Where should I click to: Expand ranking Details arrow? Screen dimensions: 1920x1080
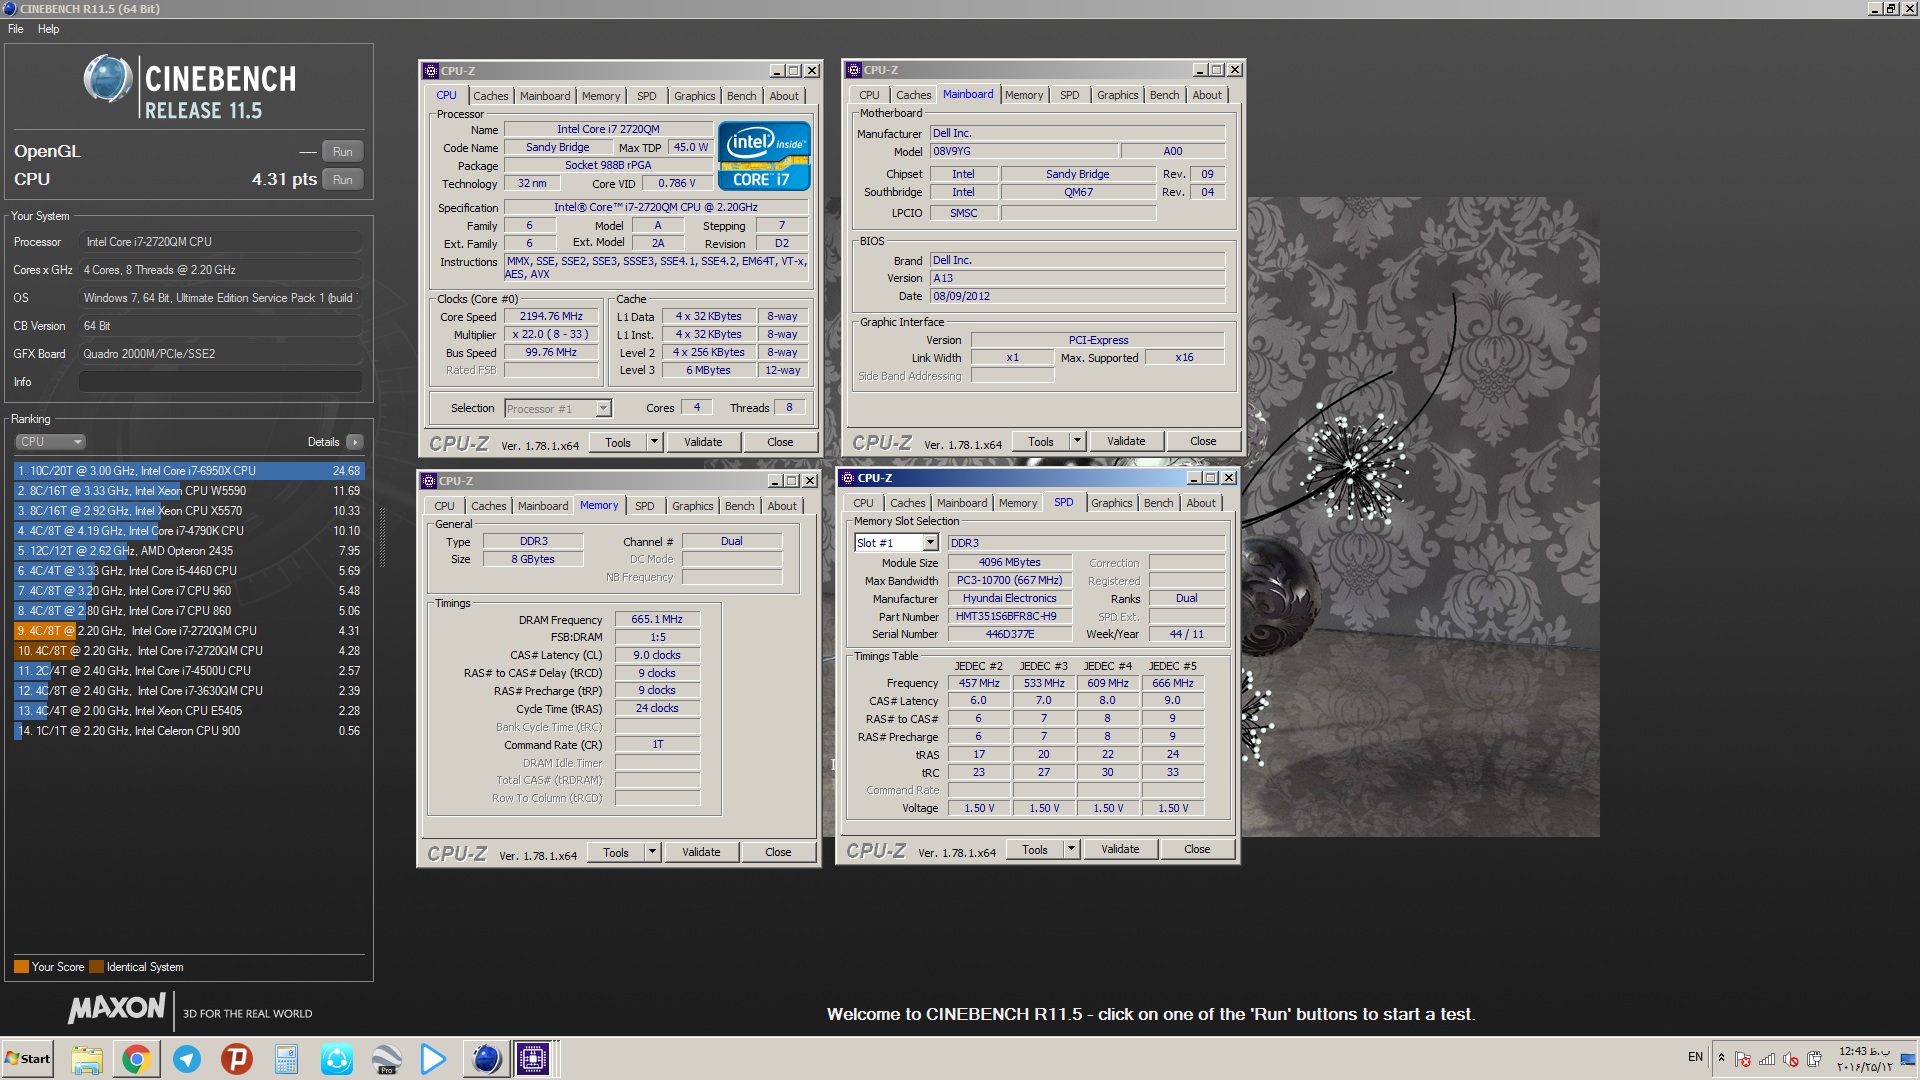coord(354,442)
